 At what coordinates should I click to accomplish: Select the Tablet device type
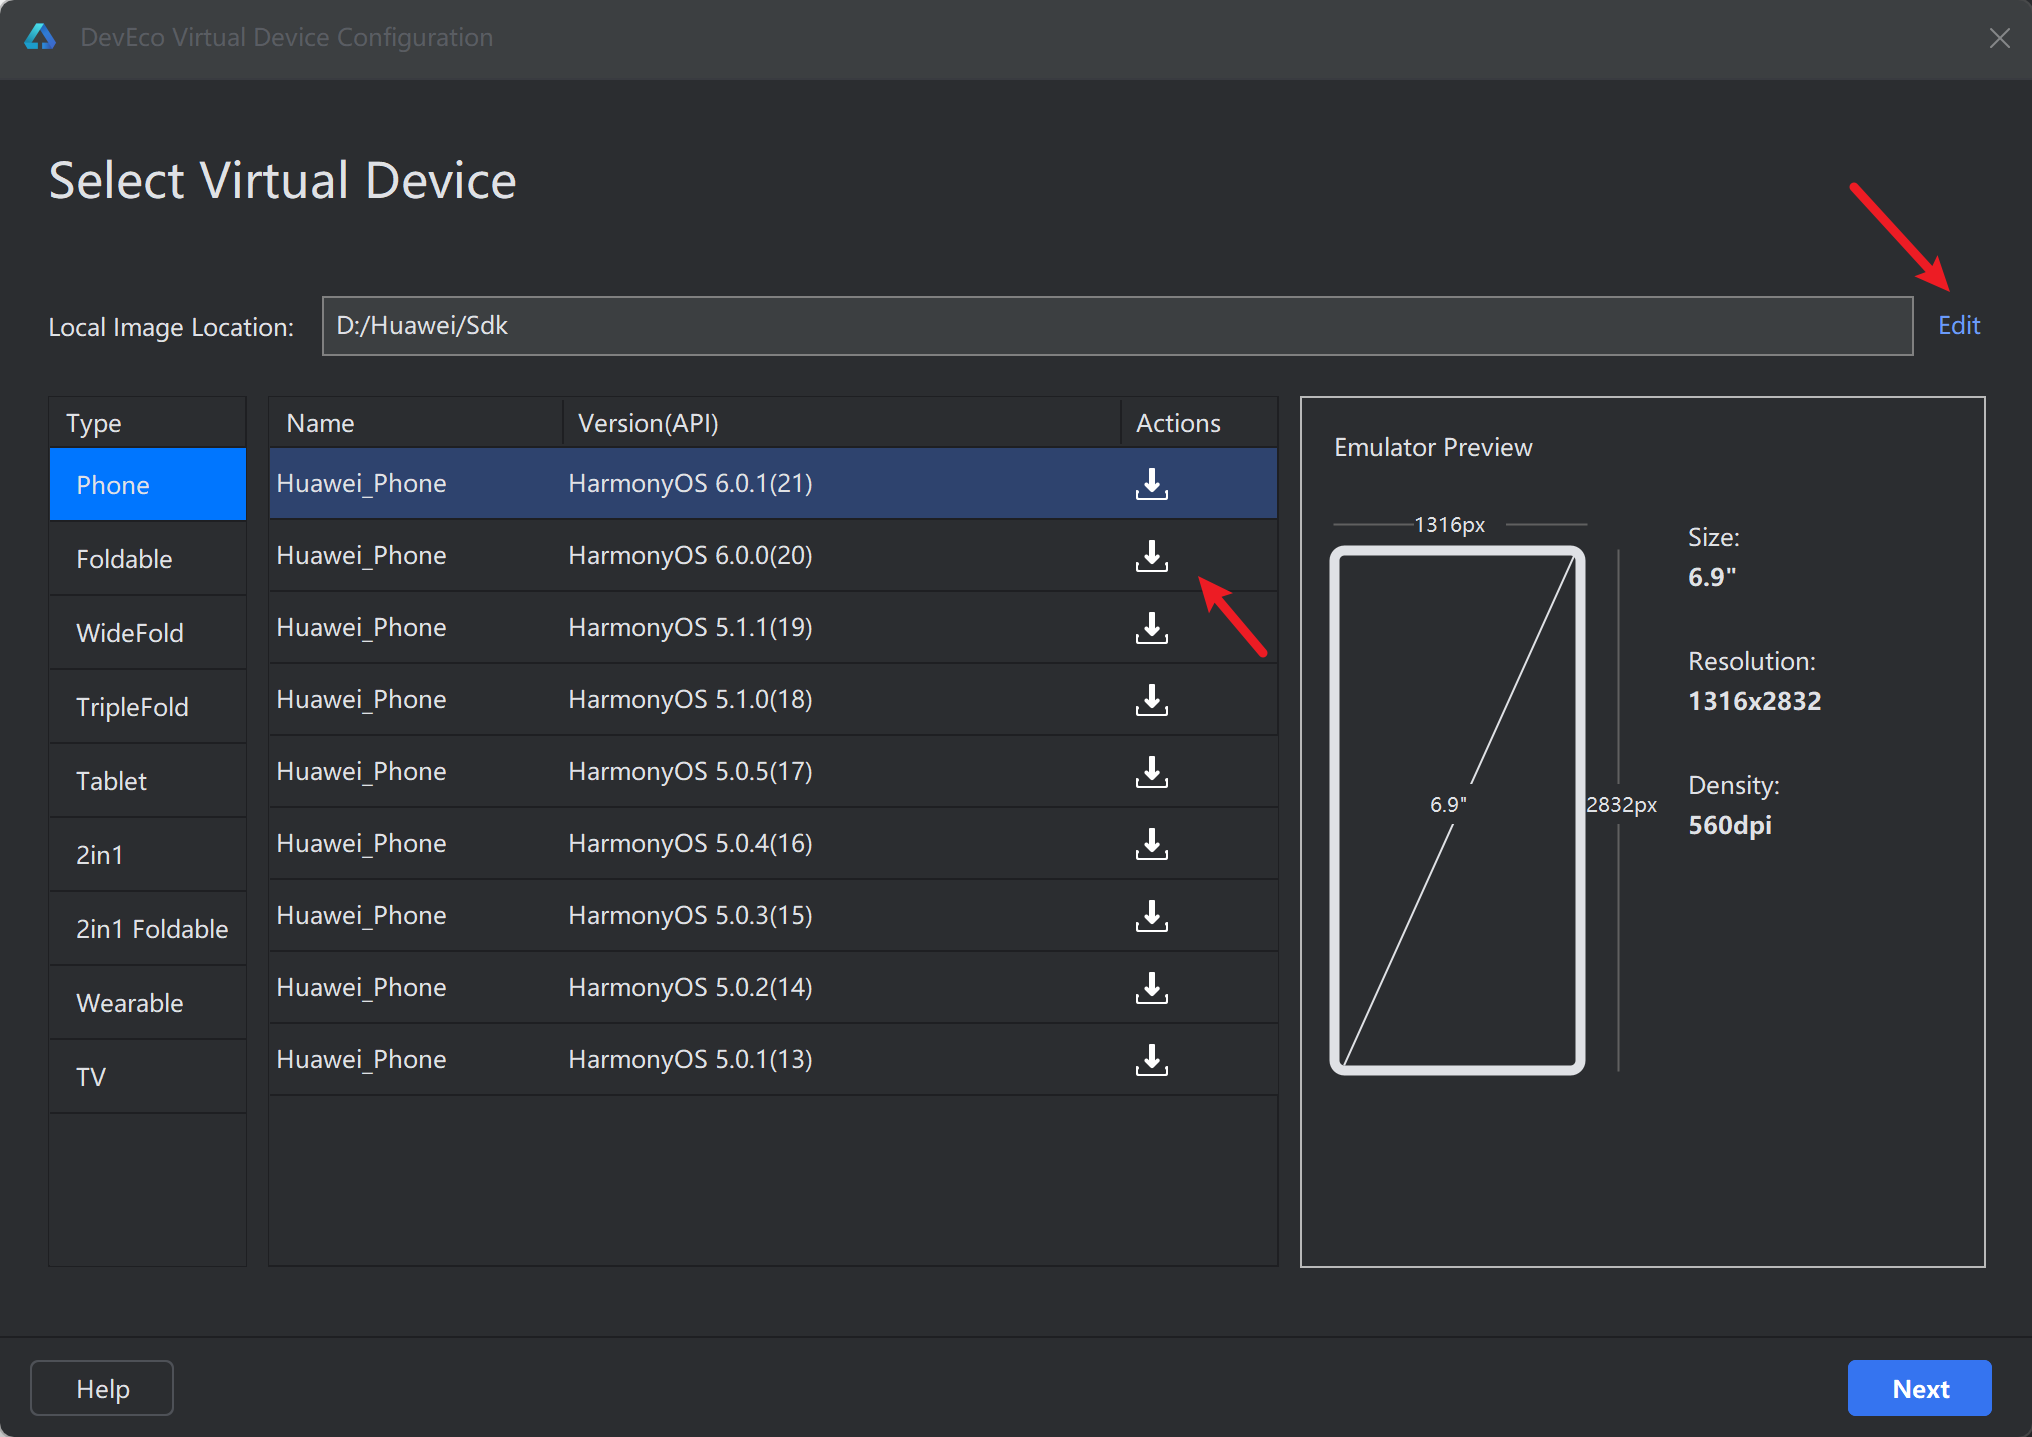[112, 781]
